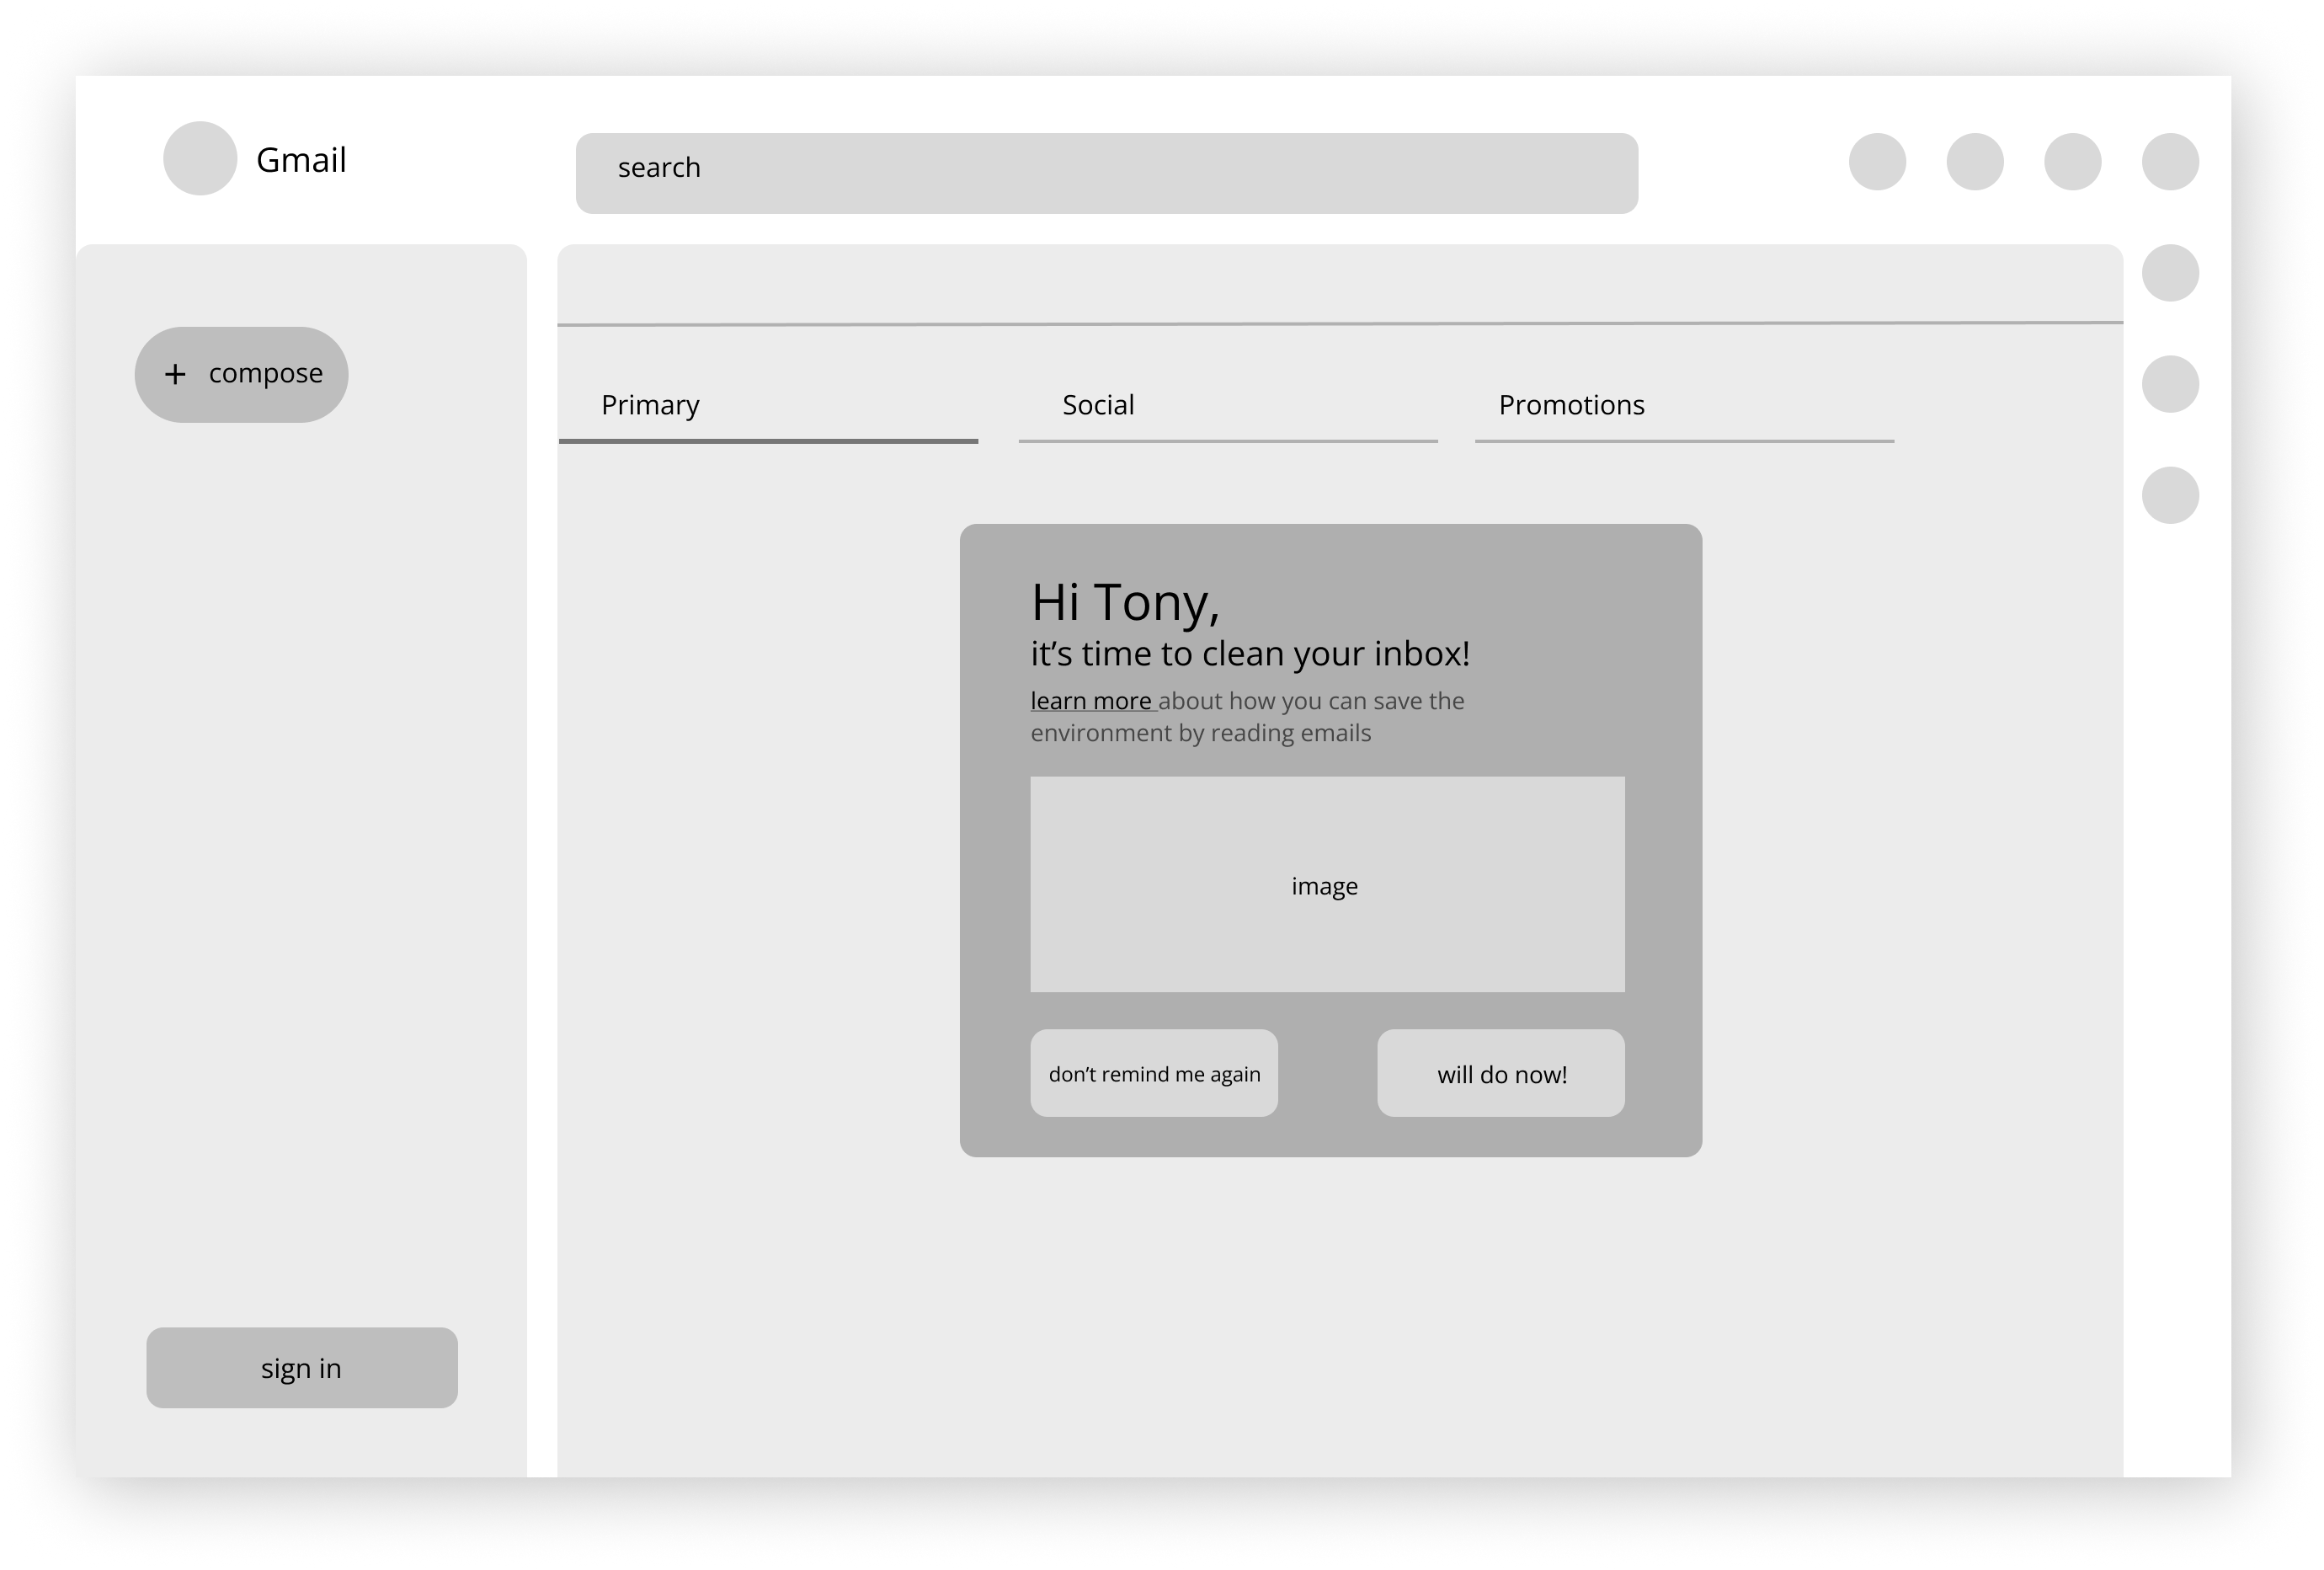Viewport: 2324px width, 1570px height.
Task: Click the top circle icon in right side panel
Action: click(2170, 273)
